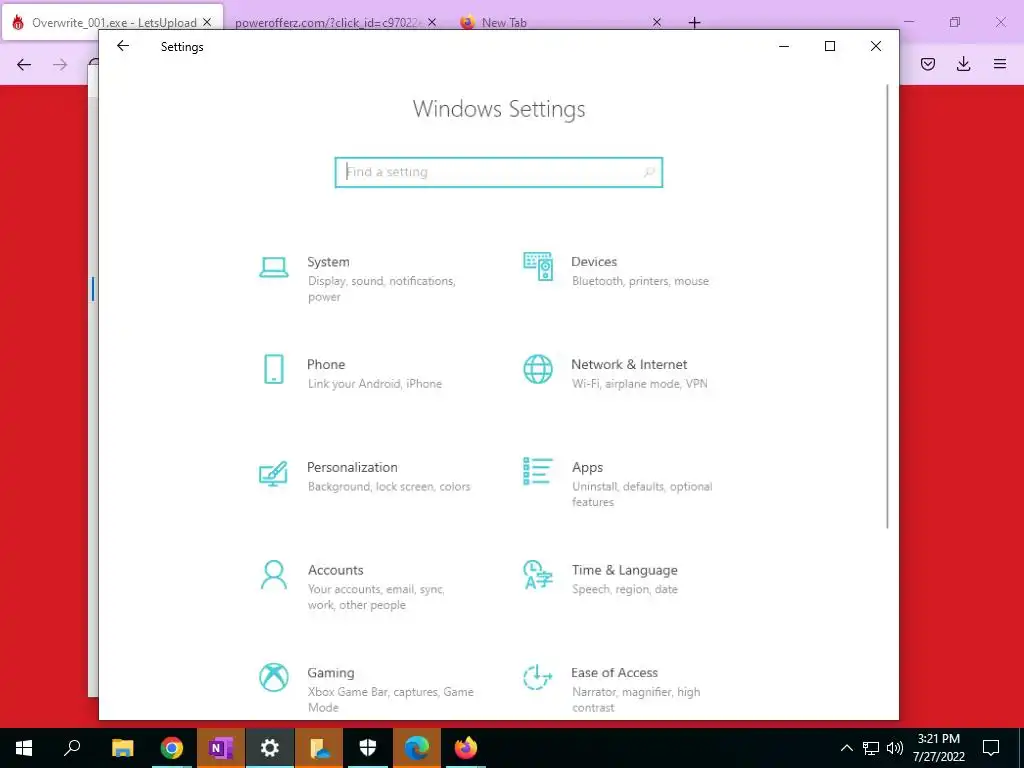
Task: Open the Firefox hamburger application menu
Action: (1000, 64)
